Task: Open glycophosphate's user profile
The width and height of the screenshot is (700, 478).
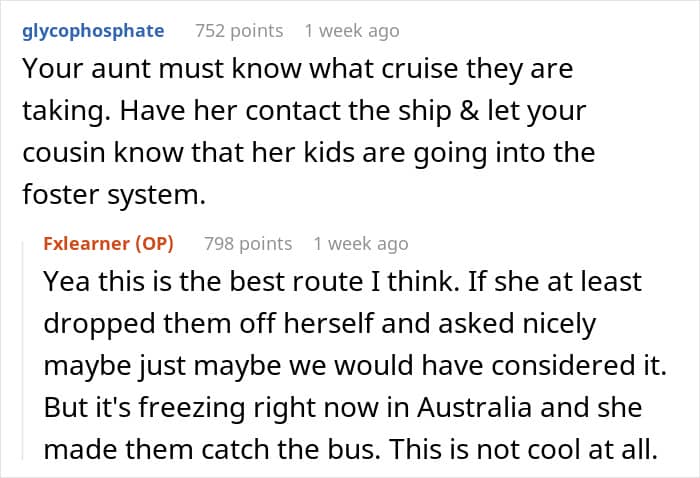Action: (x=93, y=31)
